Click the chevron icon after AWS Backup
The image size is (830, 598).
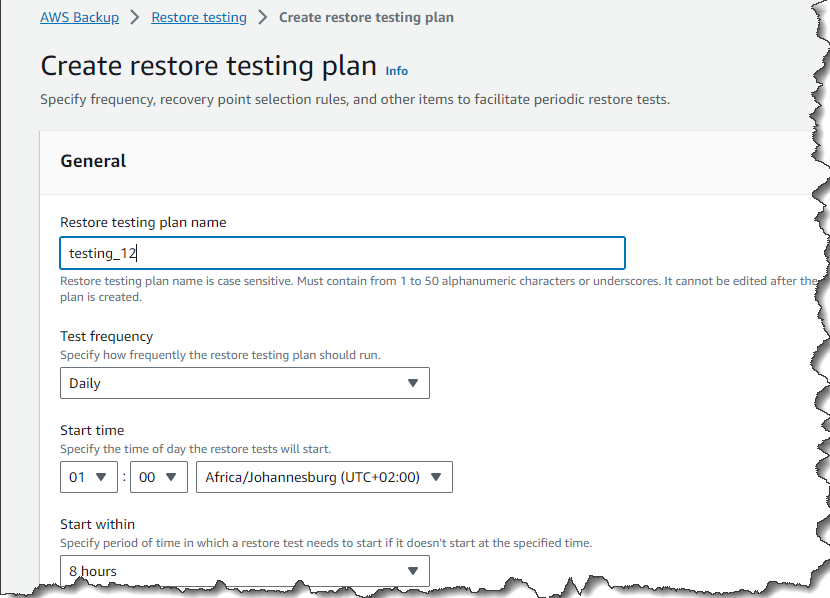click(x=135, y=17)
